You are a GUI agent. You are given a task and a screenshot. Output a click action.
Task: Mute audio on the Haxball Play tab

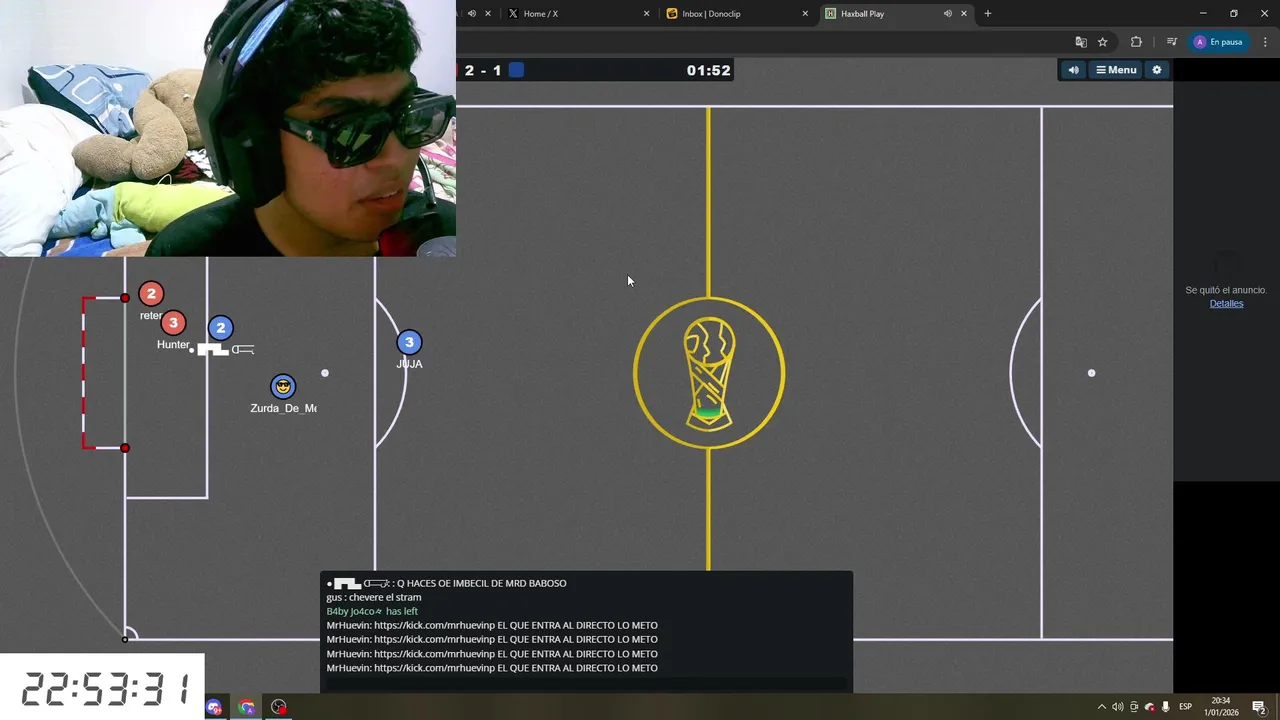click(x=947, y=14)
